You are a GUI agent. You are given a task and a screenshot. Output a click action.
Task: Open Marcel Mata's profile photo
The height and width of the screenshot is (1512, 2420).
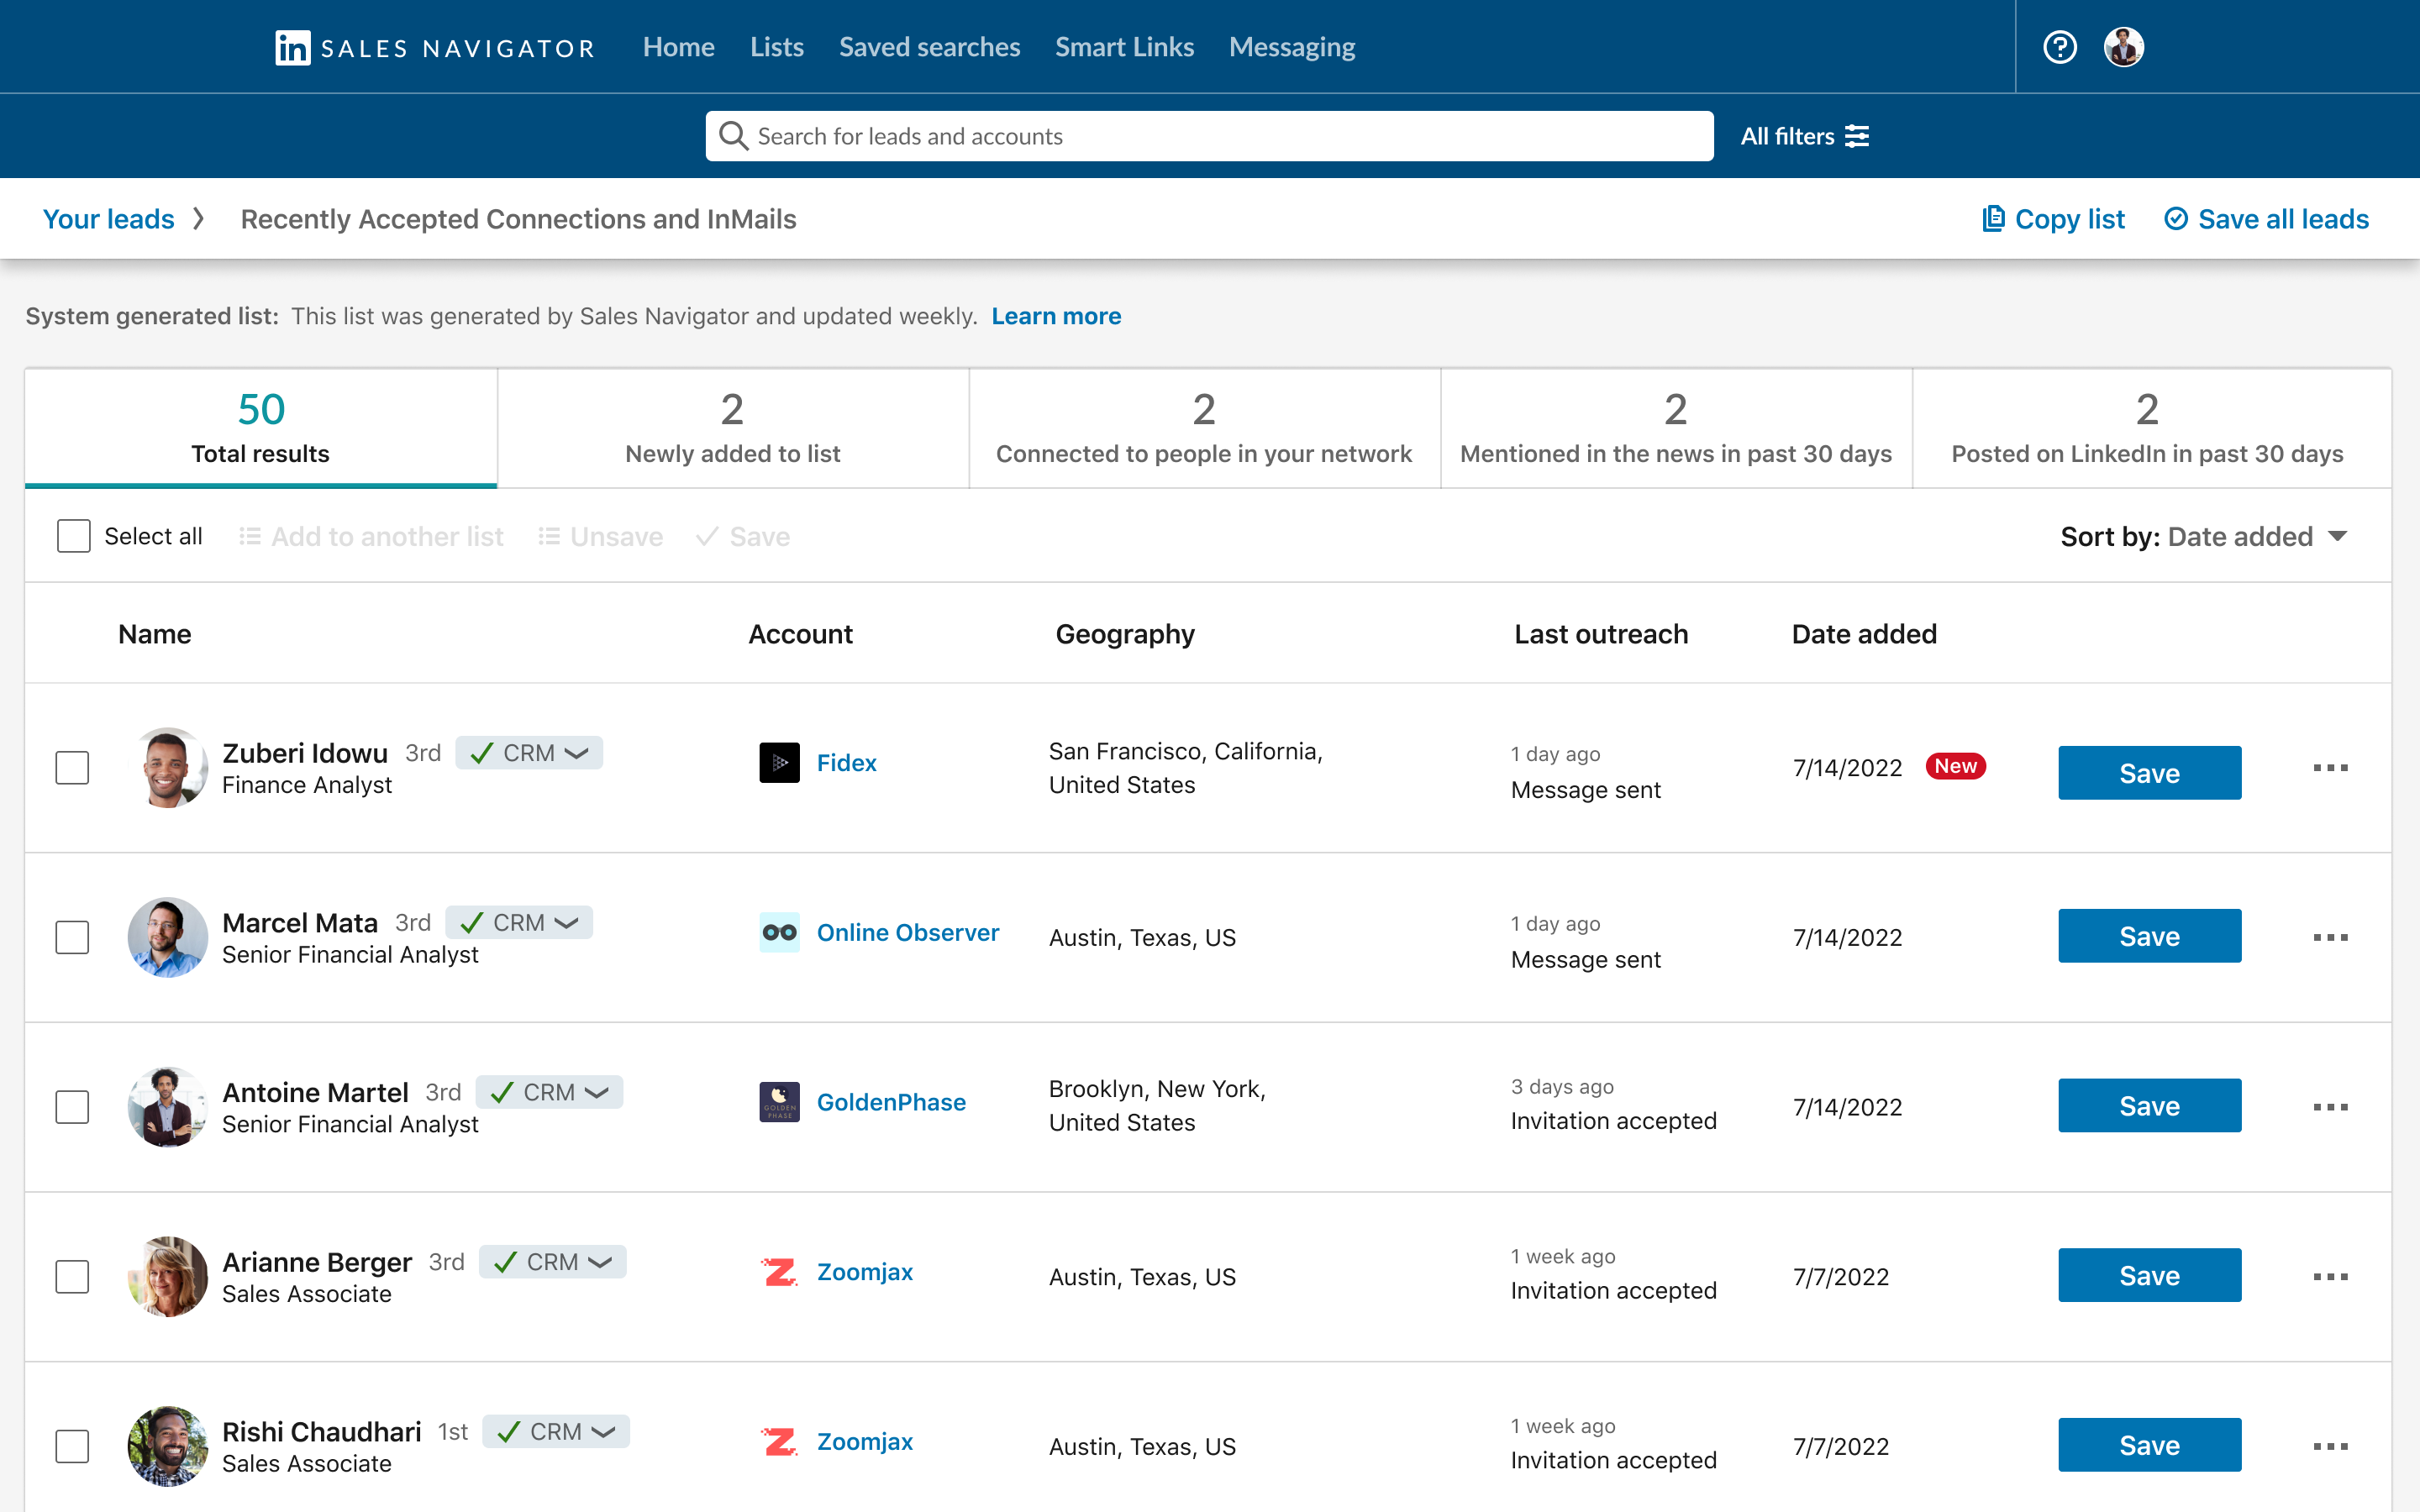tap(168, 937)
